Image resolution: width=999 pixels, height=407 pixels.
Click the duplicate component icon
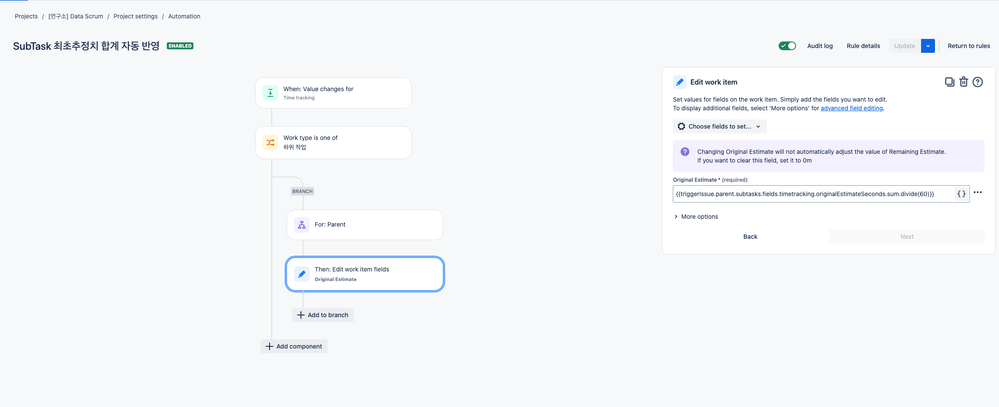point(949,82)
